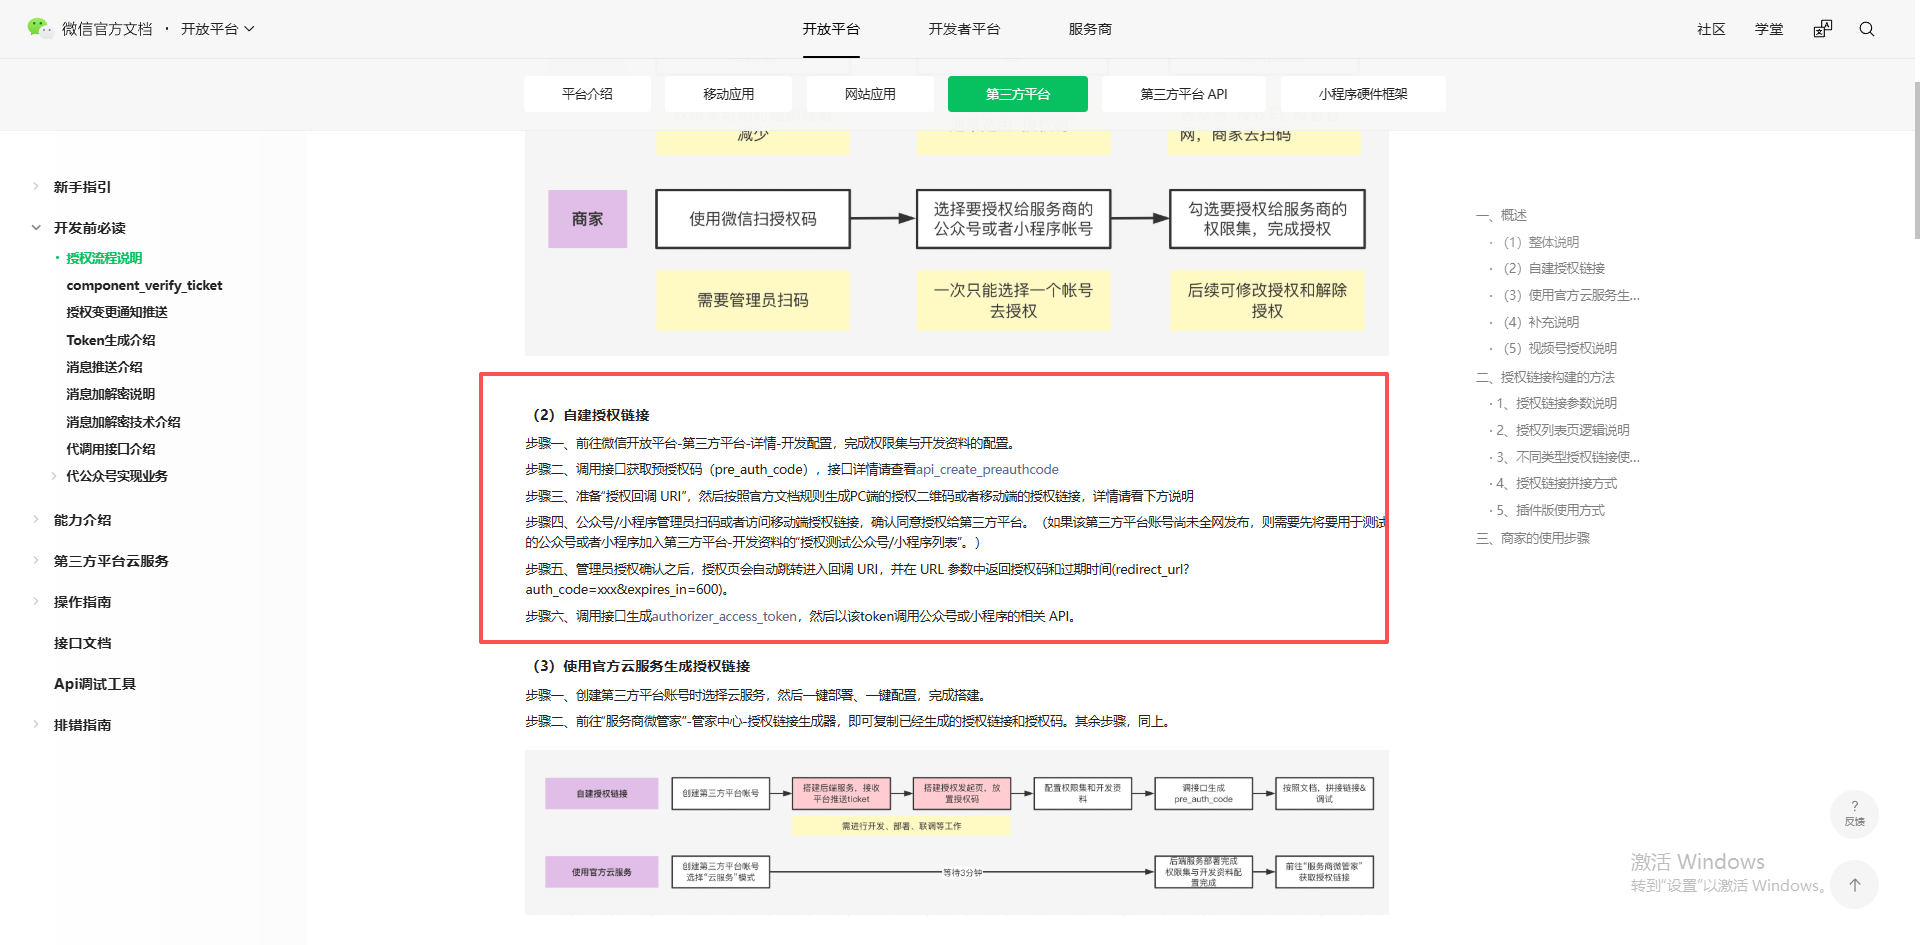
Task: Jump to (4) 补充说明 in the outline
Action: [x=1541, y=322]
